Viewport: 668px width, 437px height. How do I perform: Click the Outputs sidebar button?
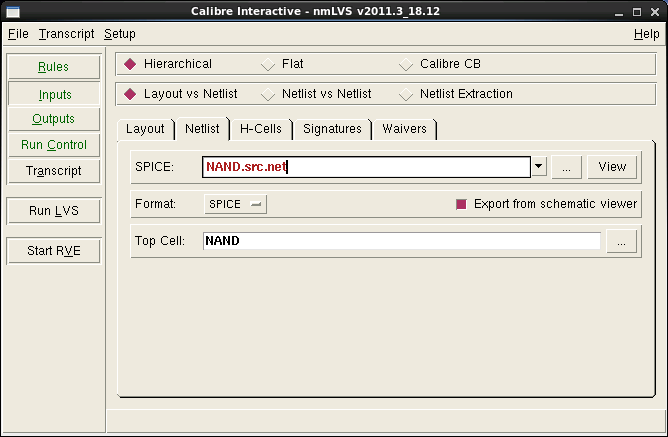pos(54,118)
